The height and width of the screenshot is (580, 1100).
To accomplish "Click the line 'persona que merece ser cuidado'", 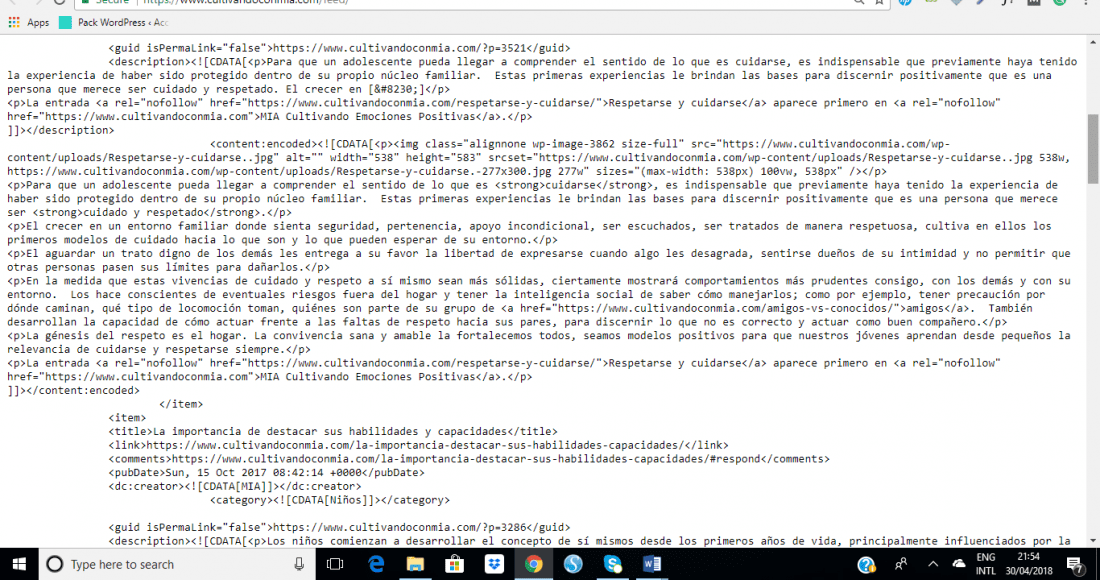I will (x=229, y=89).
